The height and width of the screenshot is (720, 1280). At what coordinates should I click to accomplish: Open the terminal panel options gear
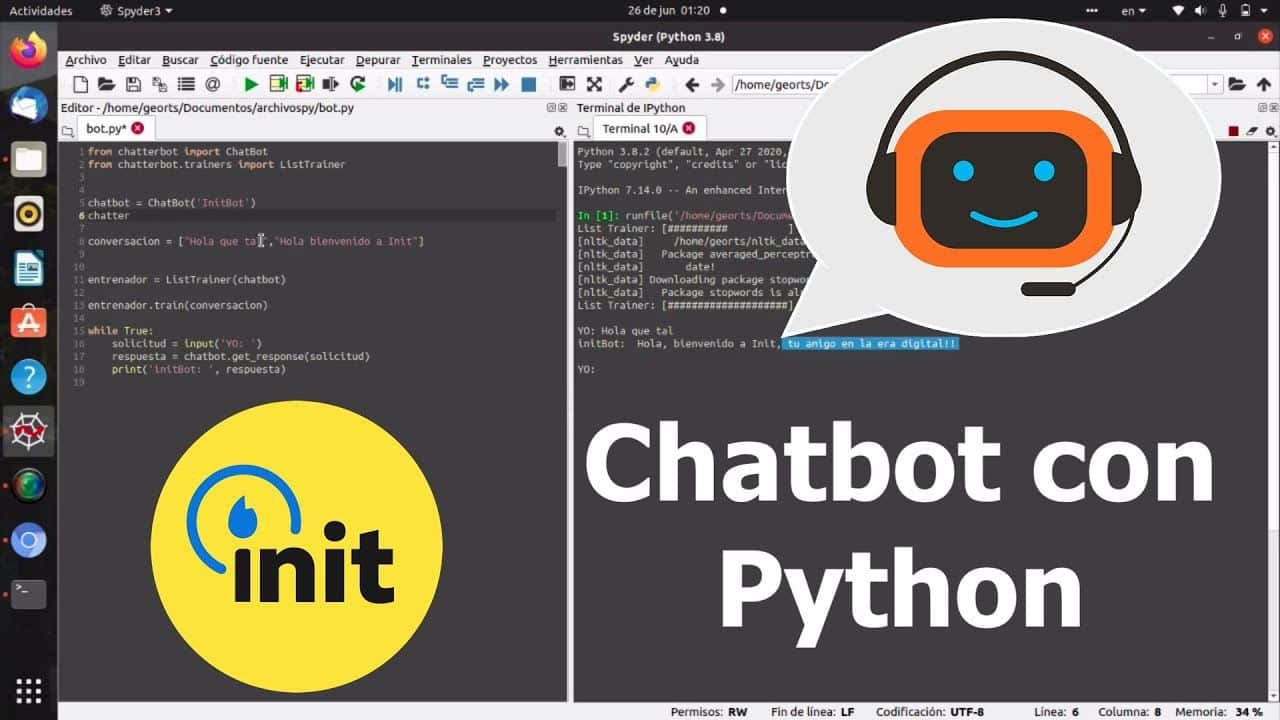tap(1270, 131)
